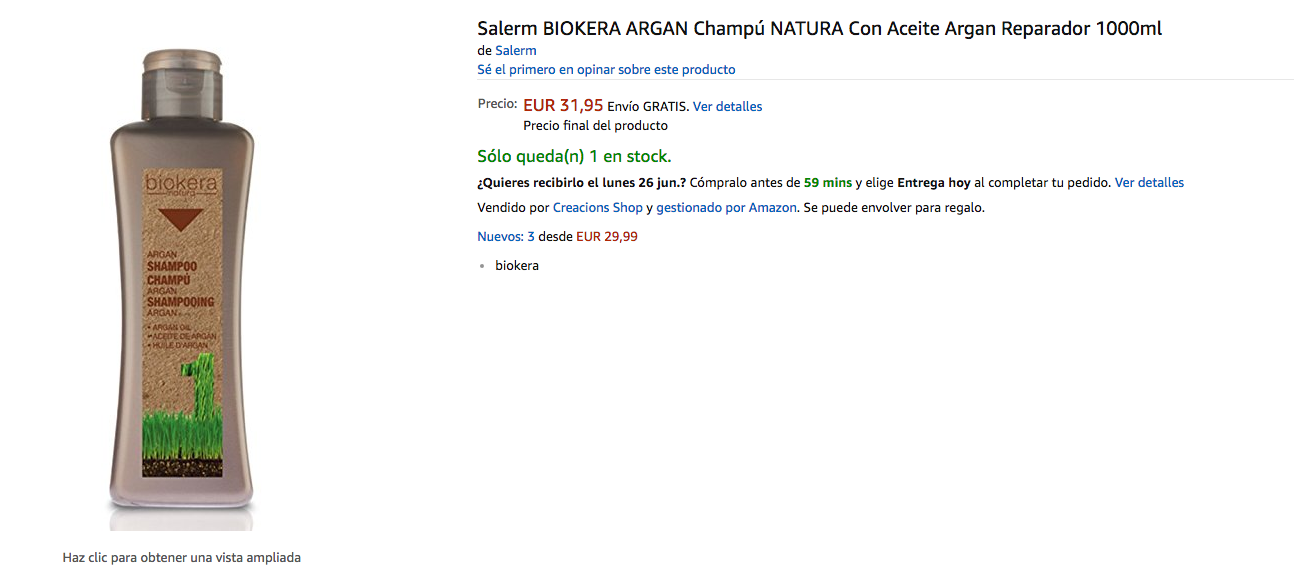Open the 'Nuevos: 3' offers link
Screen dimensions: 1294x580
[x=506, y=237]
